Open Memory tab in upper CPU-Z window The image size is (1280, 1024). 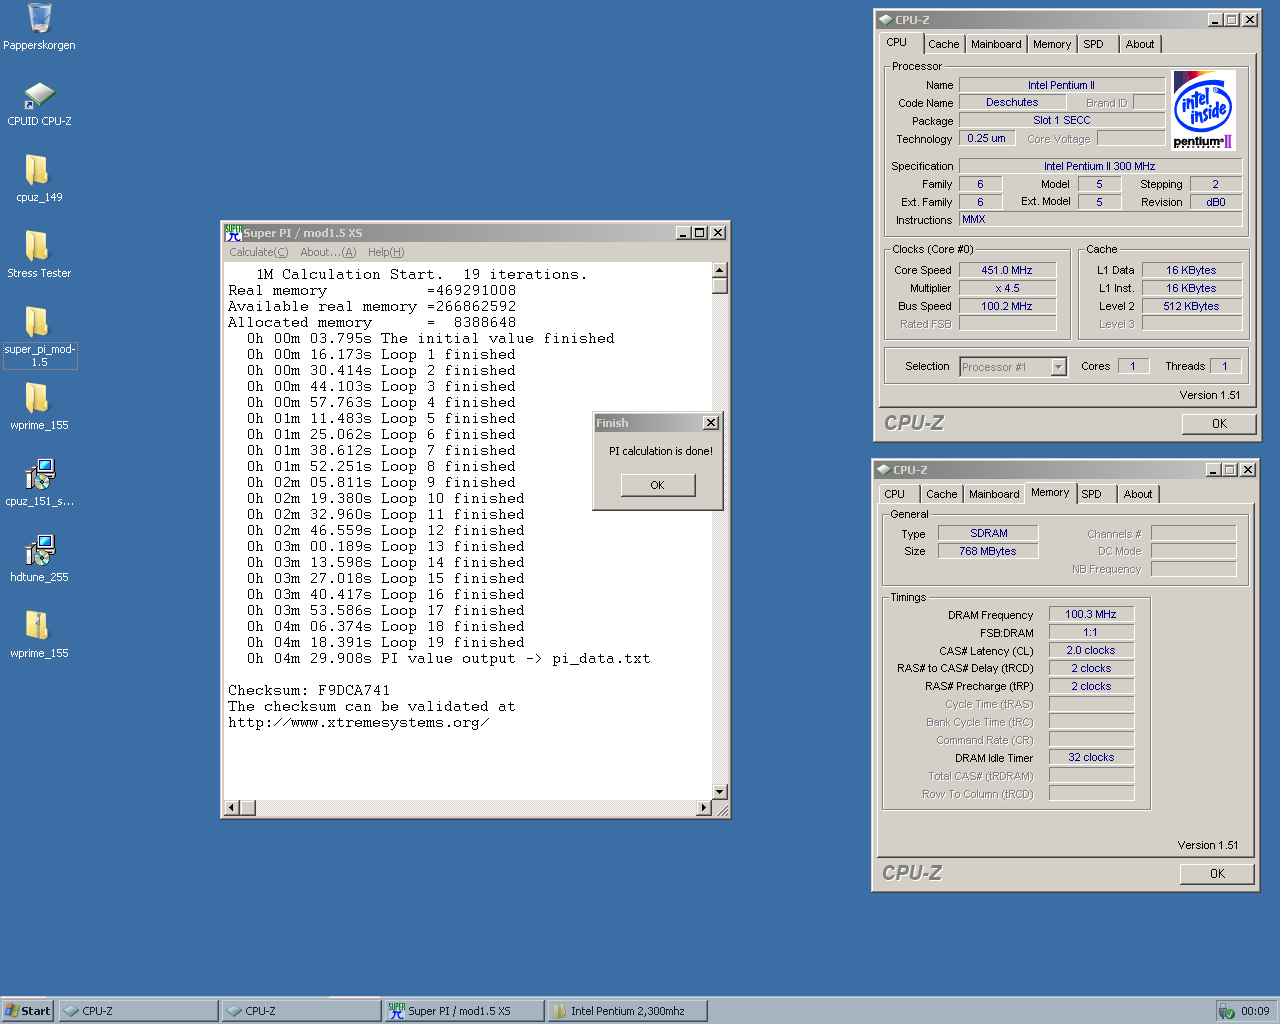1052,44
